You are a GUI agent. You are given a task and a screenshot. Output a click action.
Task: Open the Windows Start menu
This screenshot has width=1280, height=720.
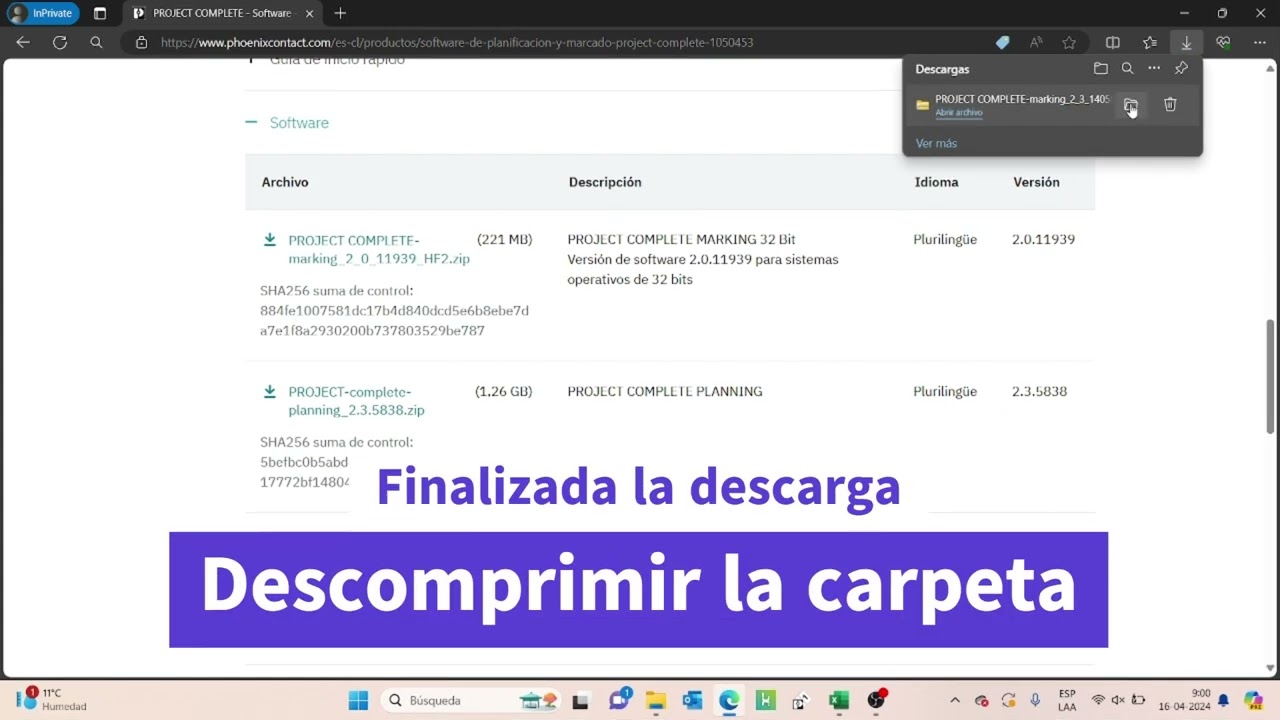pos(358,700)
